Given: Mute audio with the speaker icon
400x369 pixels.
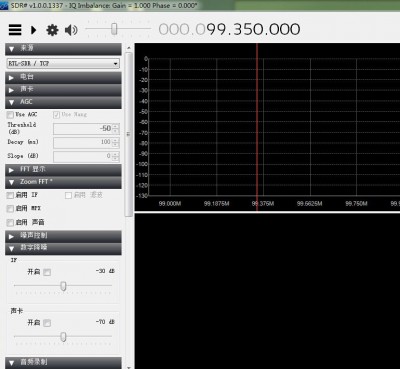Looking at the screenshot, I should [x=71, y=30].
